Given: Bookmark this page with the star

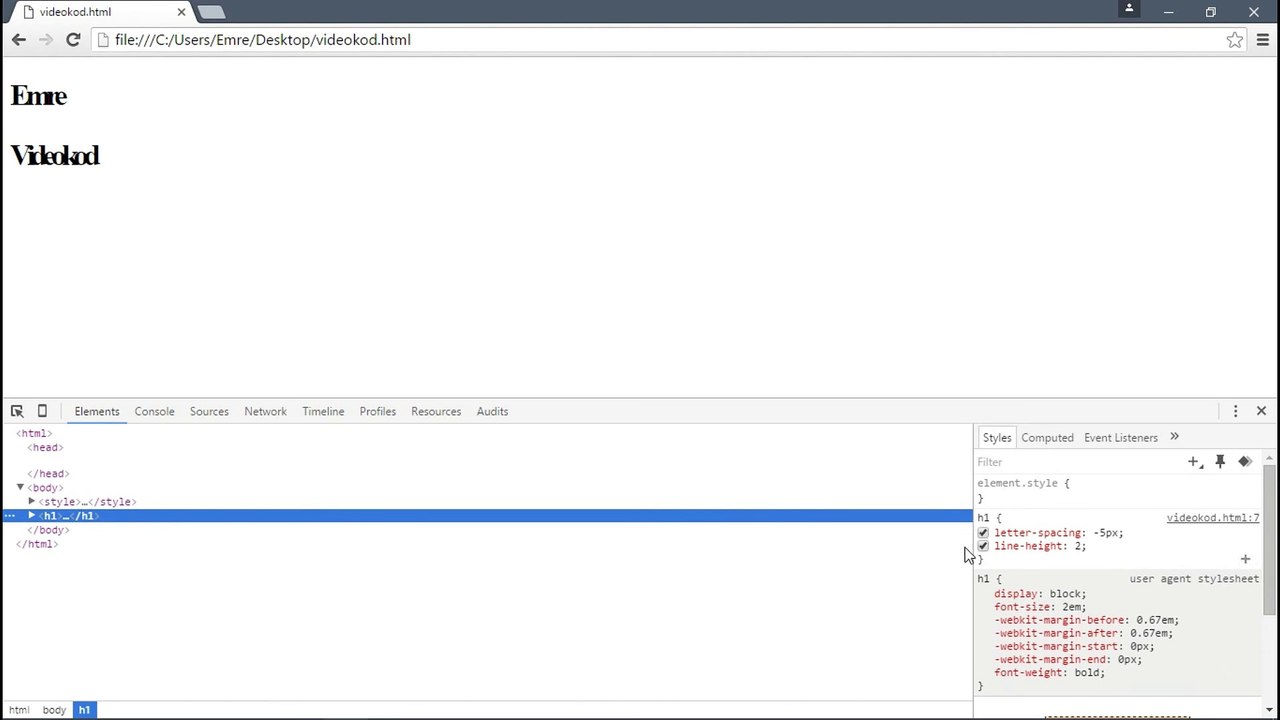Looking at the screenshot, I should coord(1235,40).
